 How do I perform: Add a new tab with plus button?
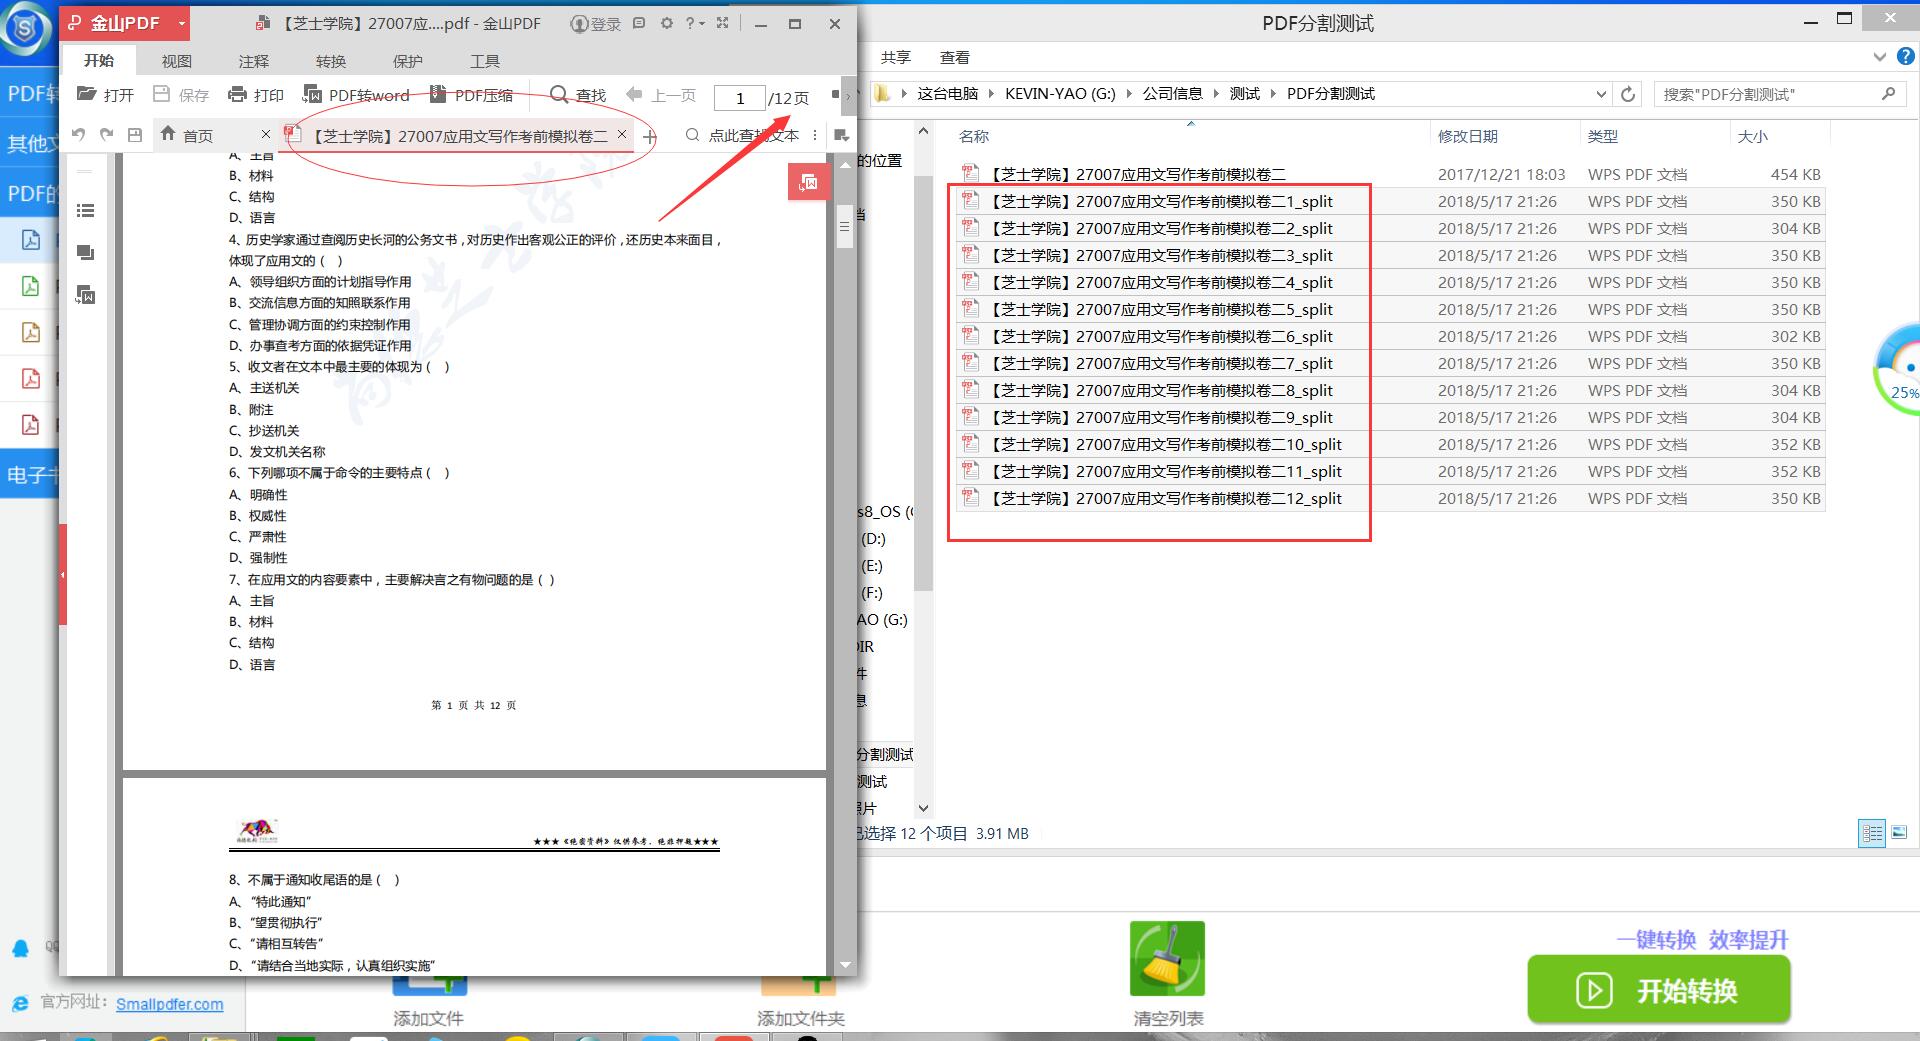(x=650, y=136)
